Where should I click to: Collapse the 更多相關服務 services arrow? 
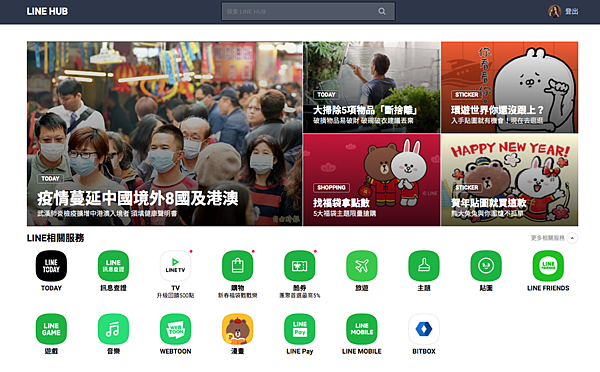572,238
